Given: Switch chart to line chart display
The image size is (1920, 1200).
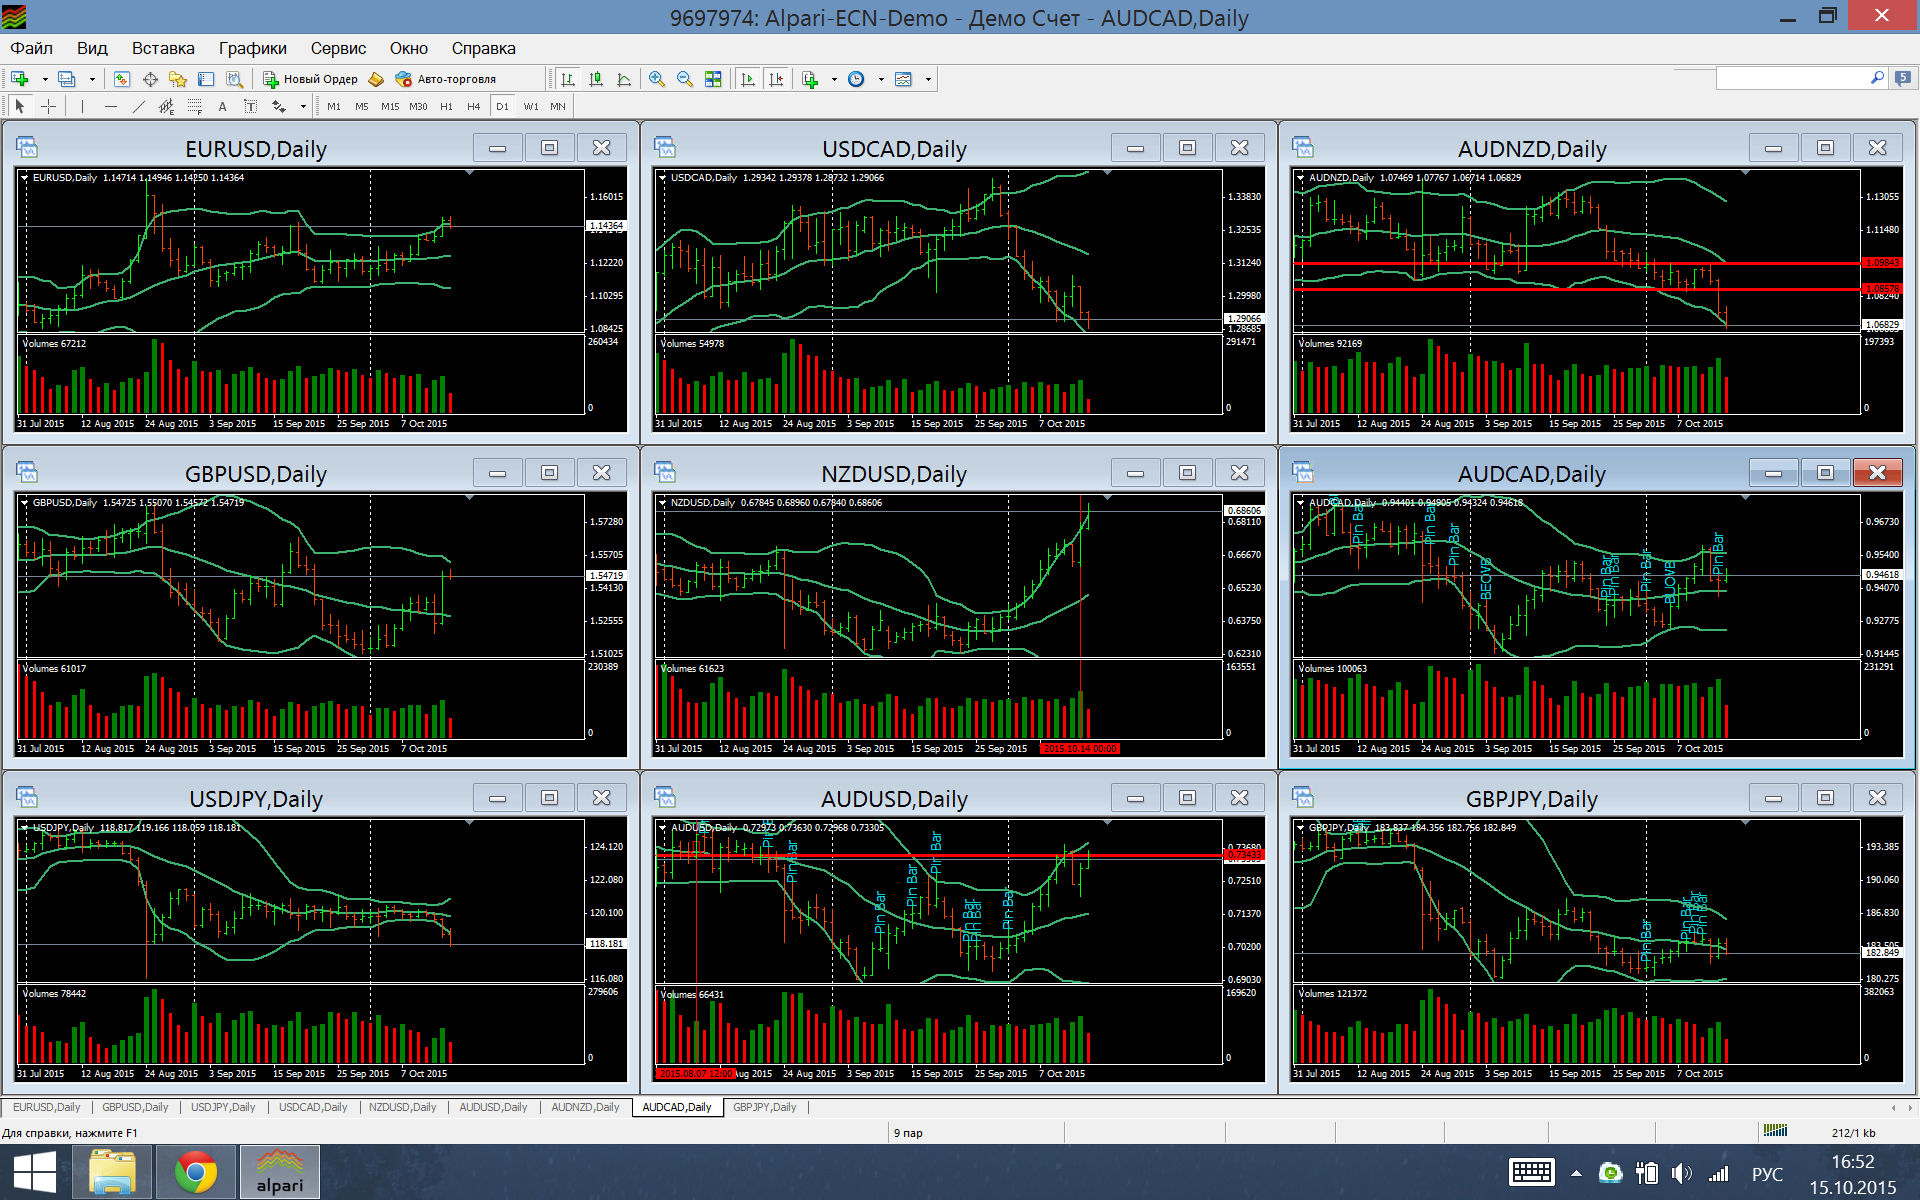Looking at the screenshot, I should 624,79.
